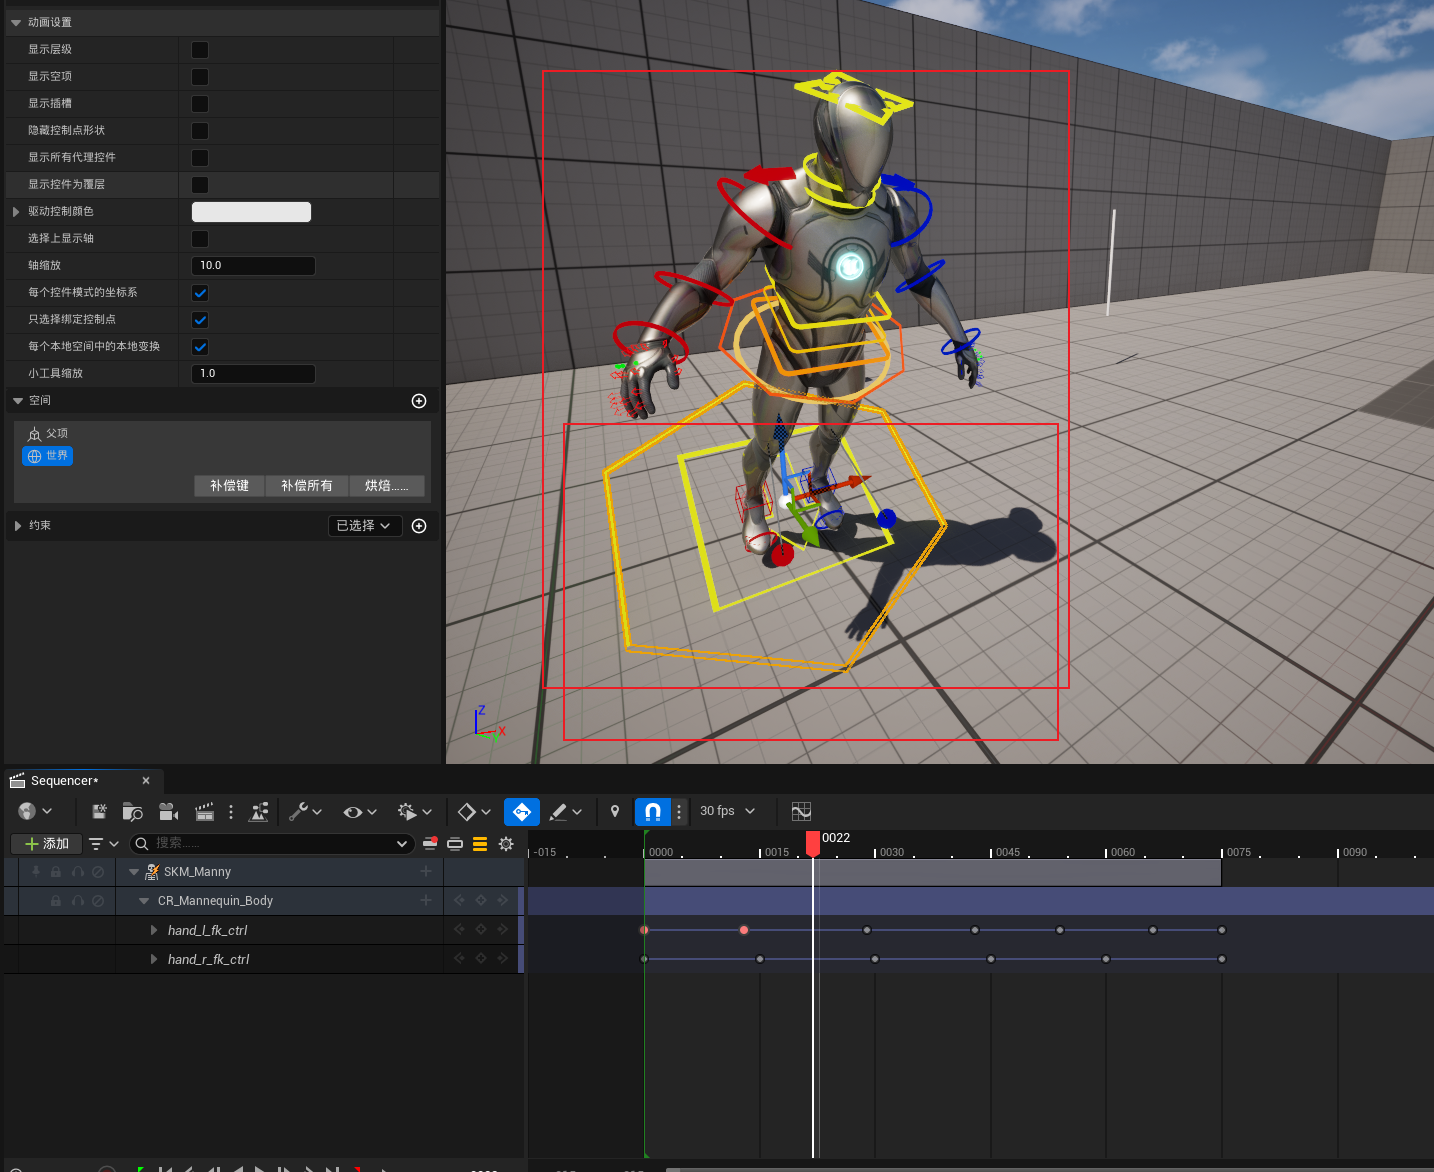
Task: Select the 父项 space option
Action: point(48,434)
